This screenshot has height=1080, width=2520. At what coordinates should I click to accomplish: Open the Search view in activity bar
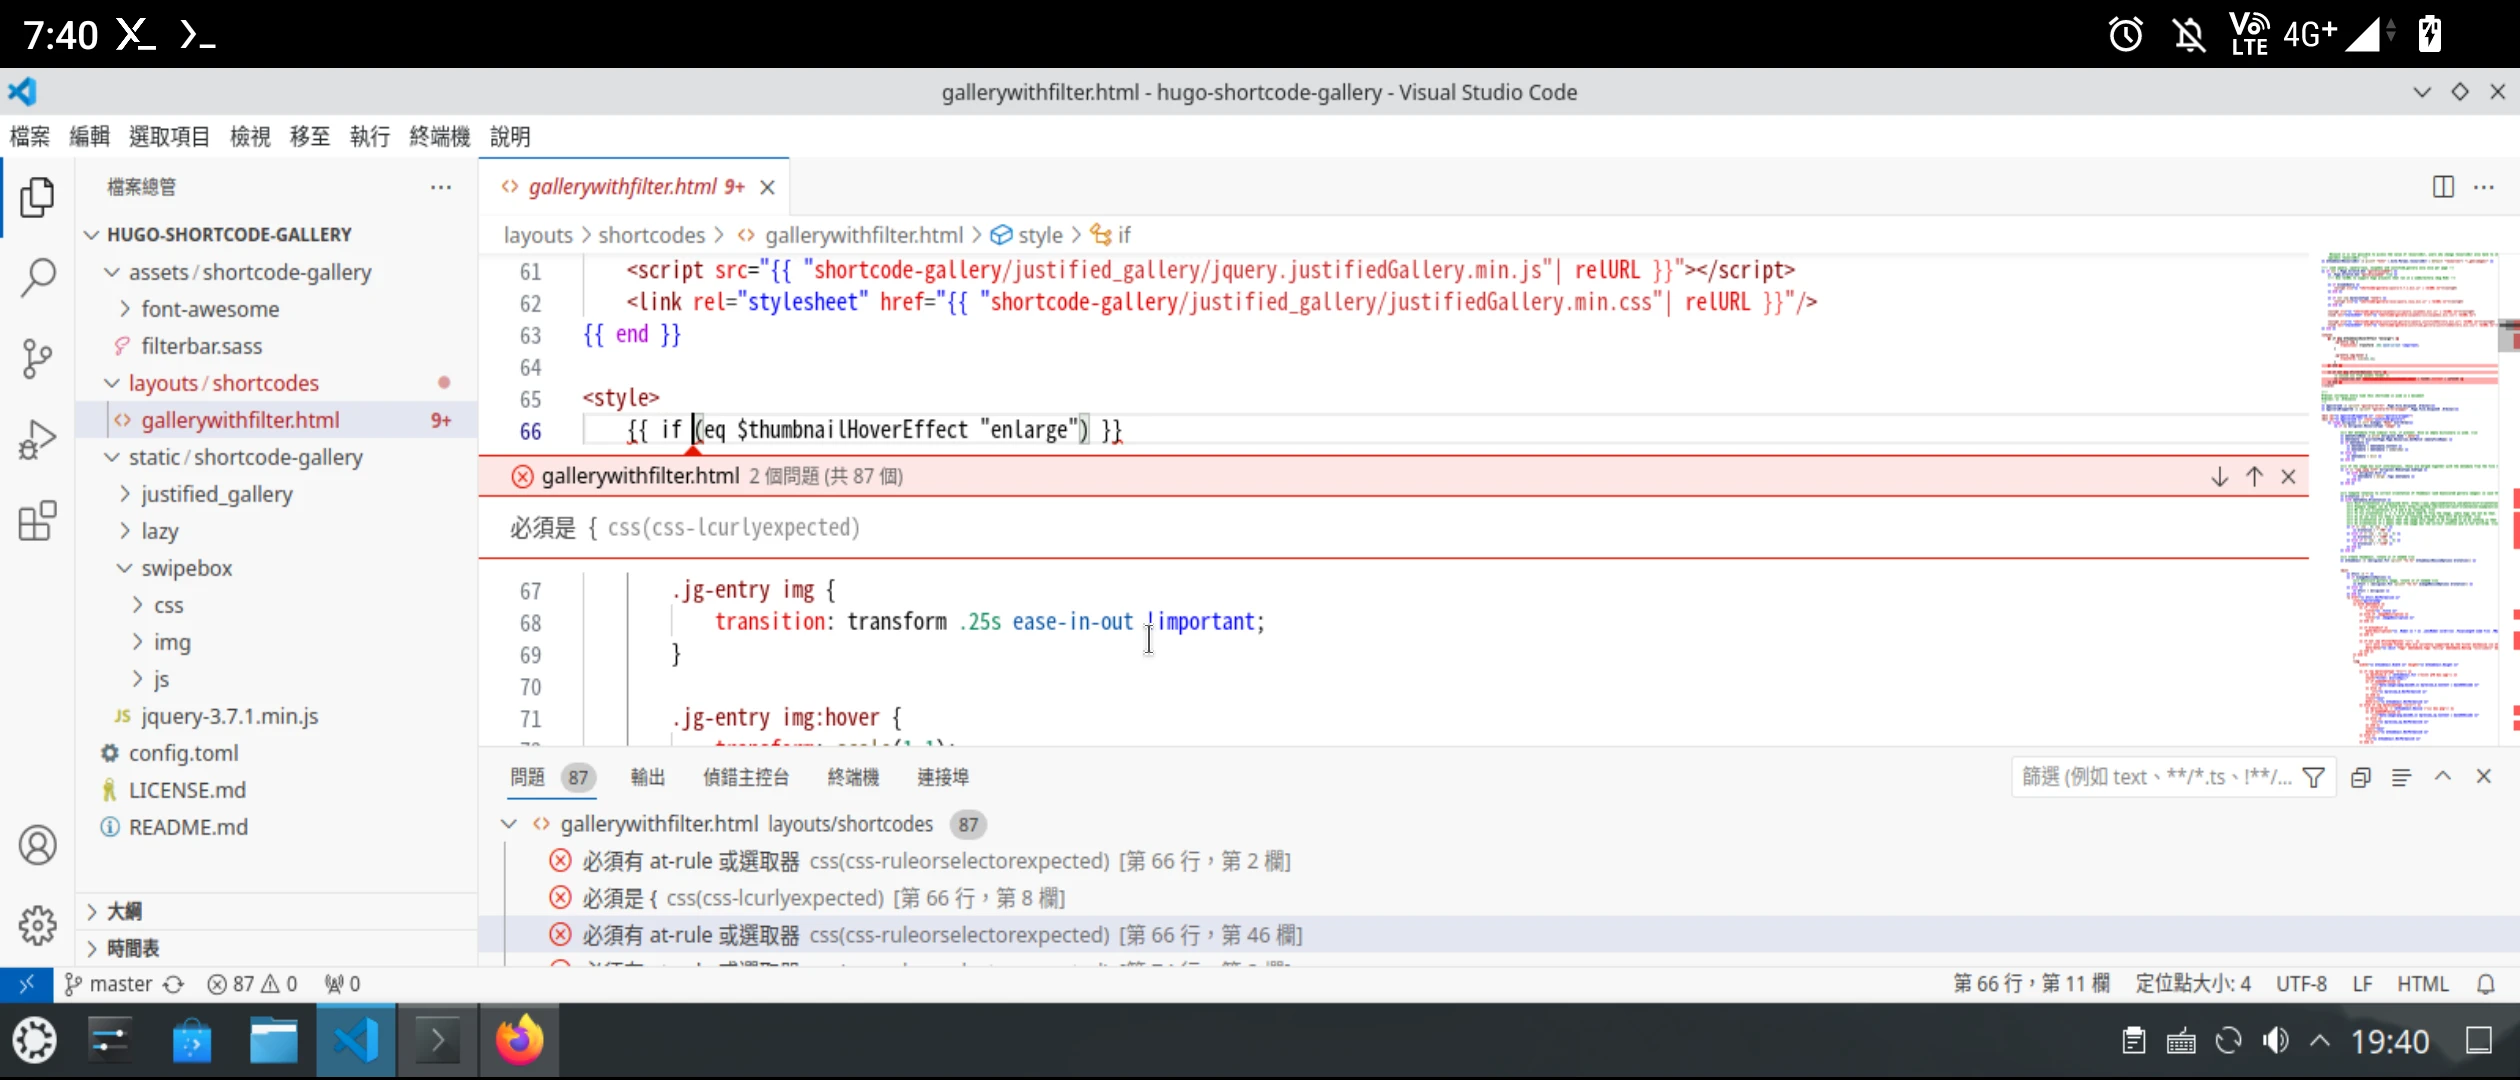tap(37, 277)
